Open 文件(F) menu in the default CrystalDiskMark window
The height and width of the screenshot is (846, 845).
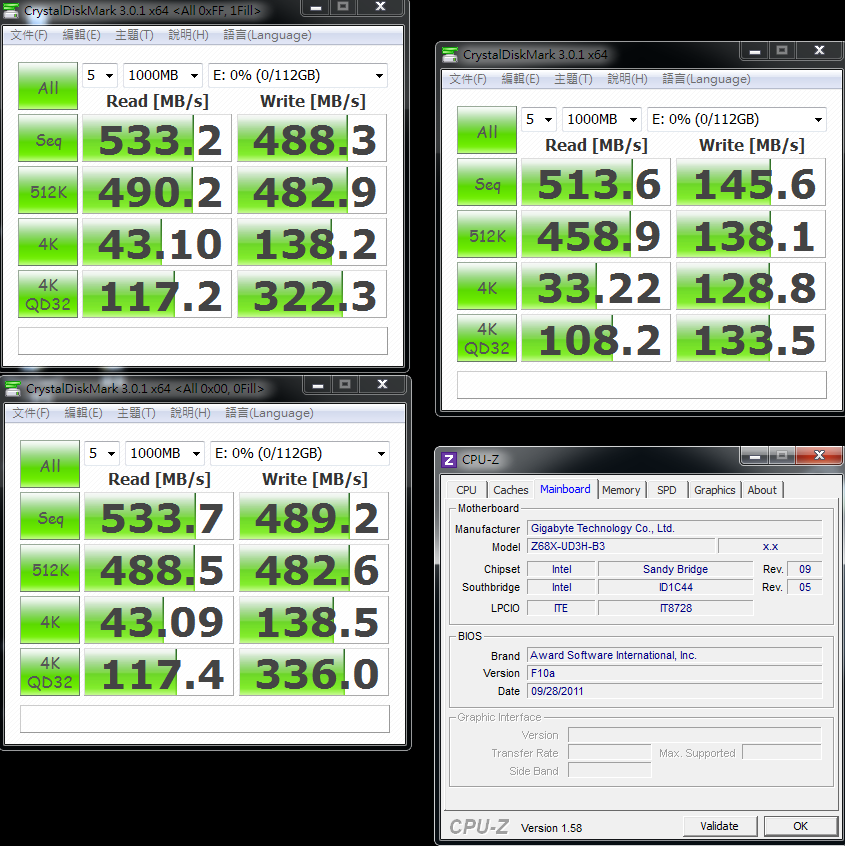pyautogui.click(x=468, y=79)
